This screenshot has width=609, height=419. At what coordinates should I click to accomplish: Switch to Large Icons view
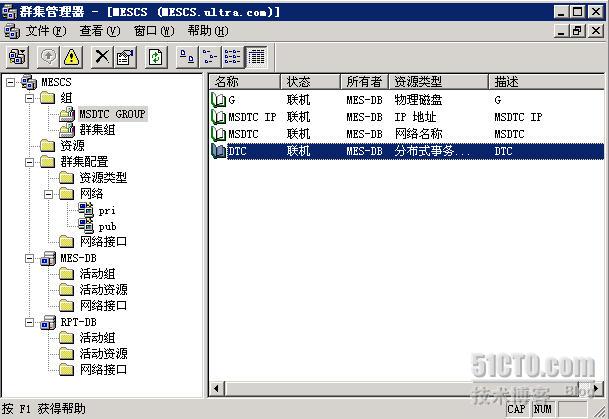click(x=187, y=57)
